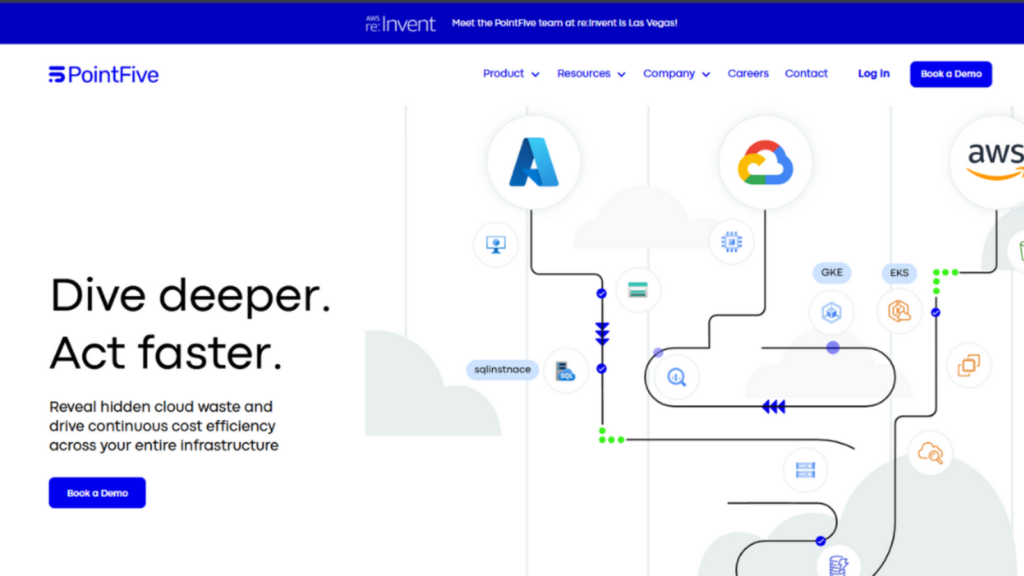Click the orange cloud inspection icon
Screen dimensions: 1024x576
[928, 454]
